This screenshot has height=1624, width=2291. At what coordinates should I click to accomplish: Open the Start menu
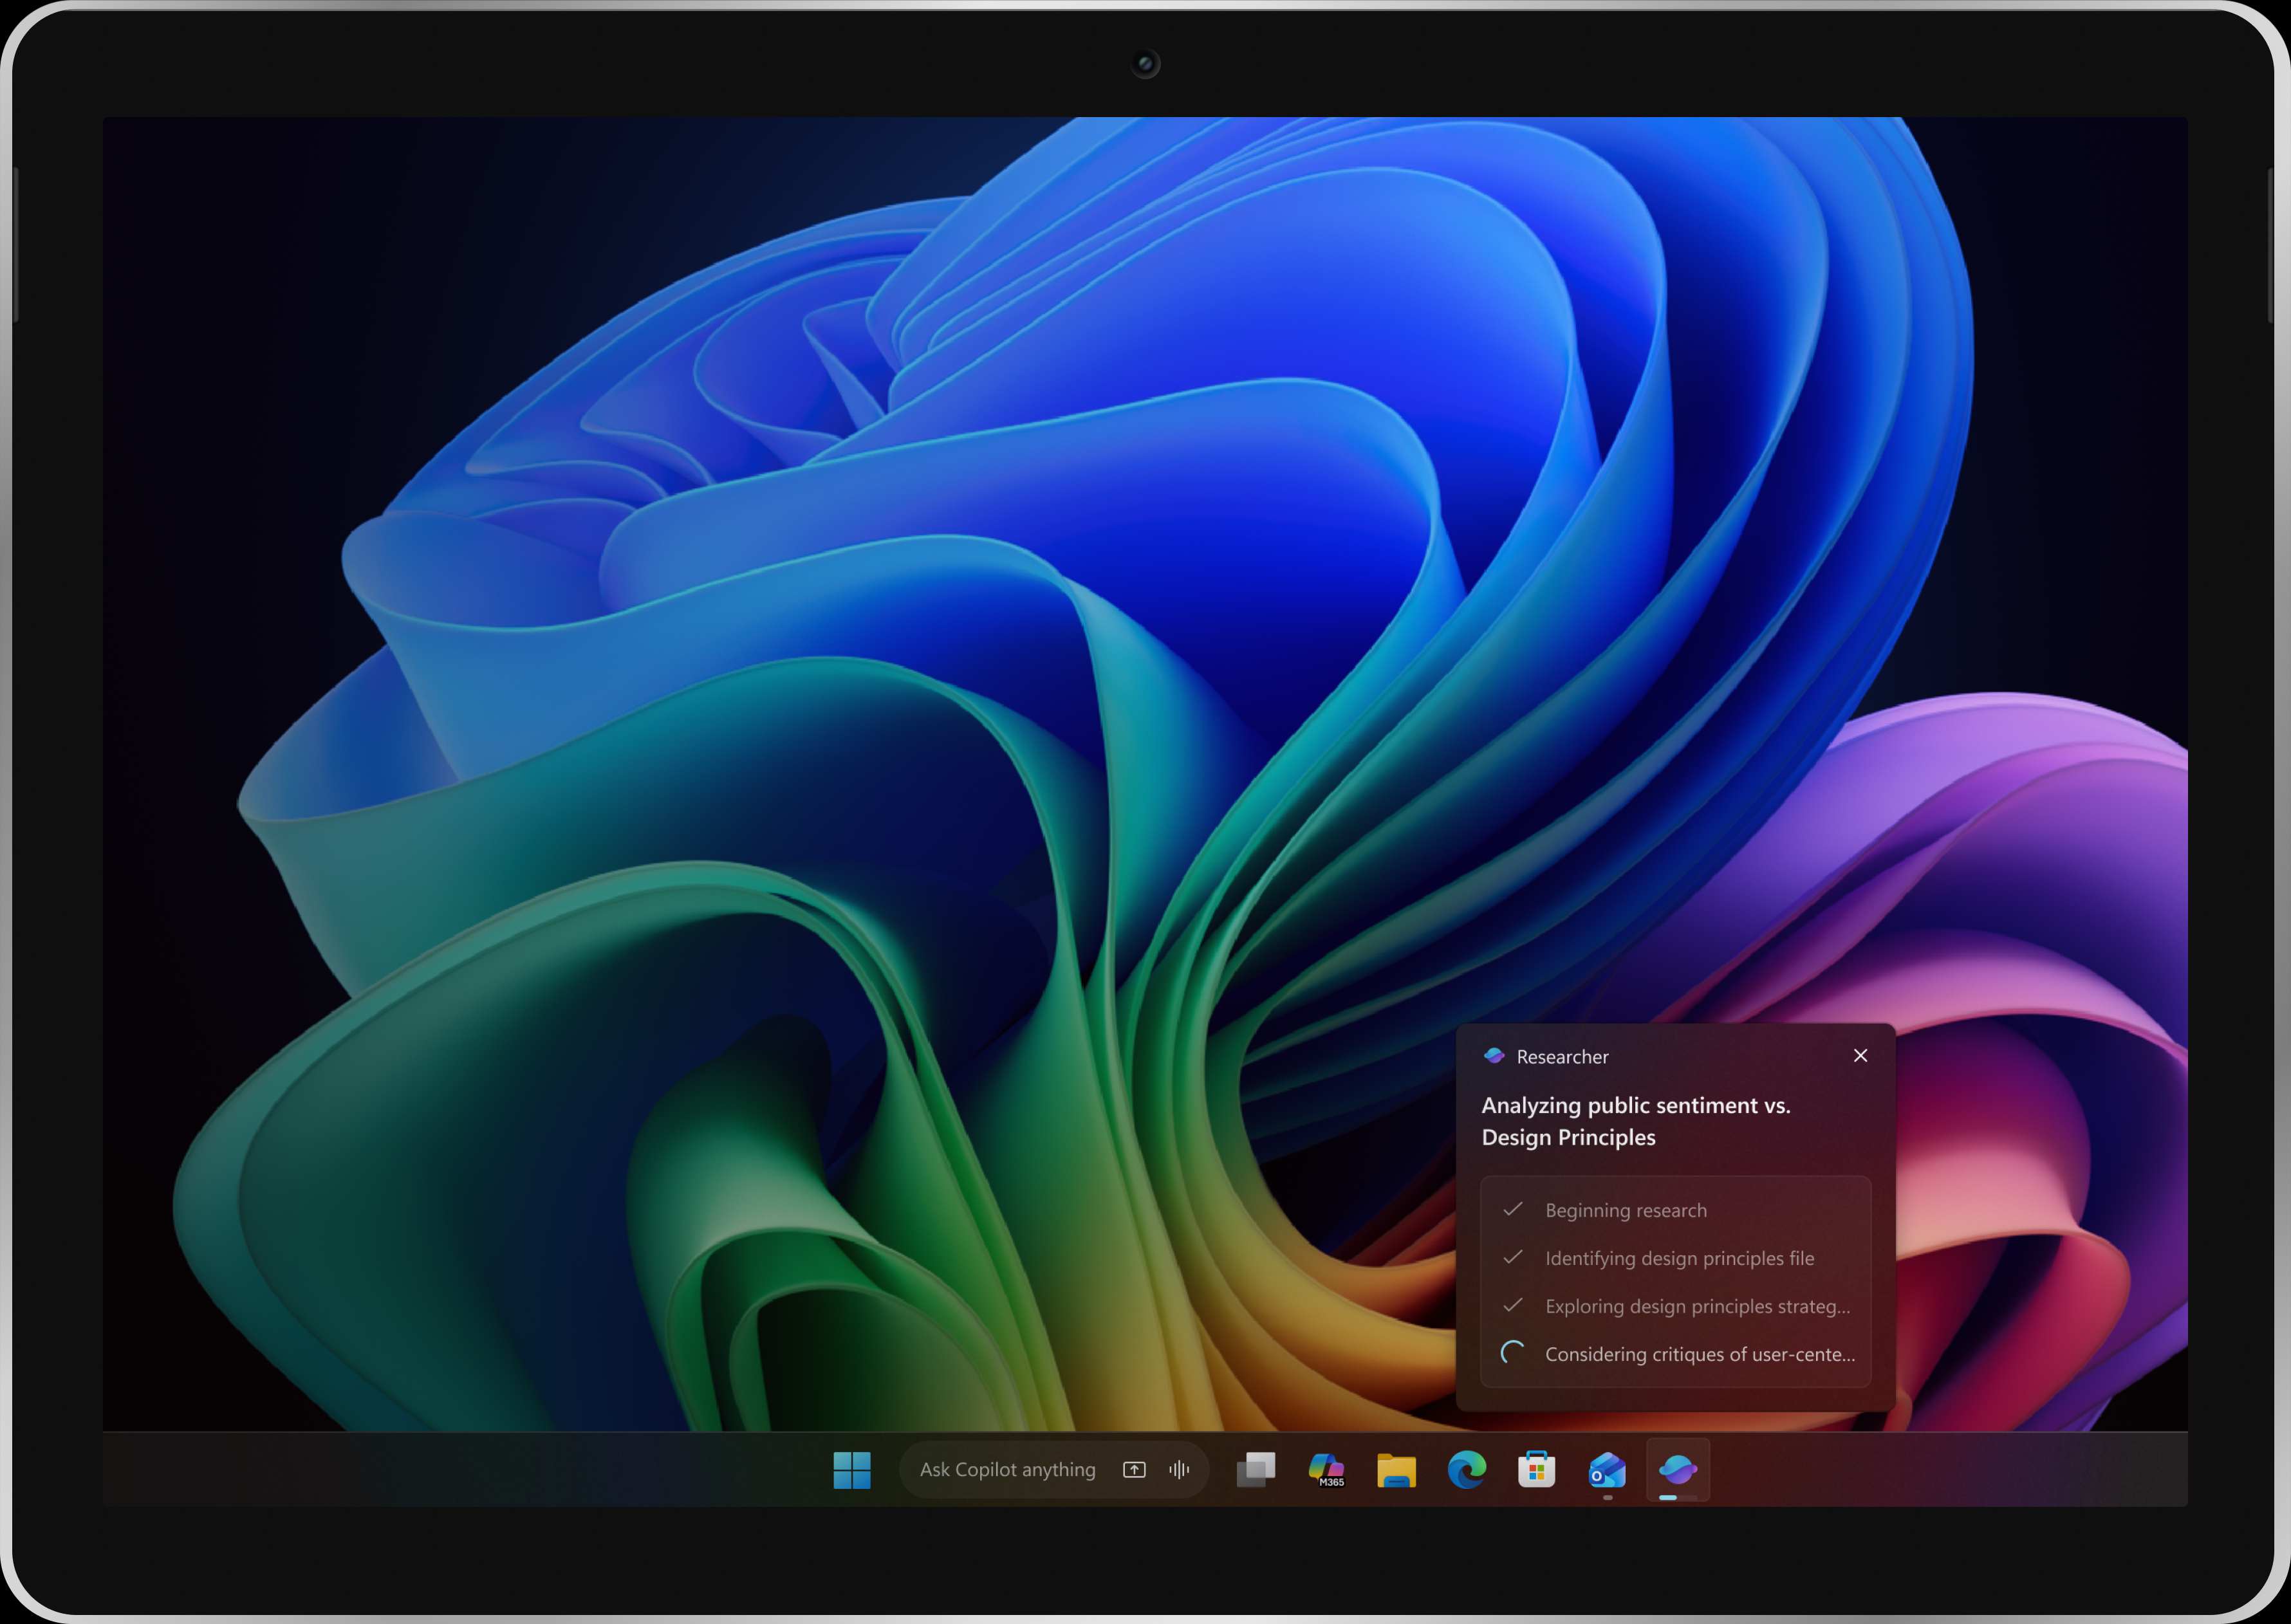[x=852, y=1469]
